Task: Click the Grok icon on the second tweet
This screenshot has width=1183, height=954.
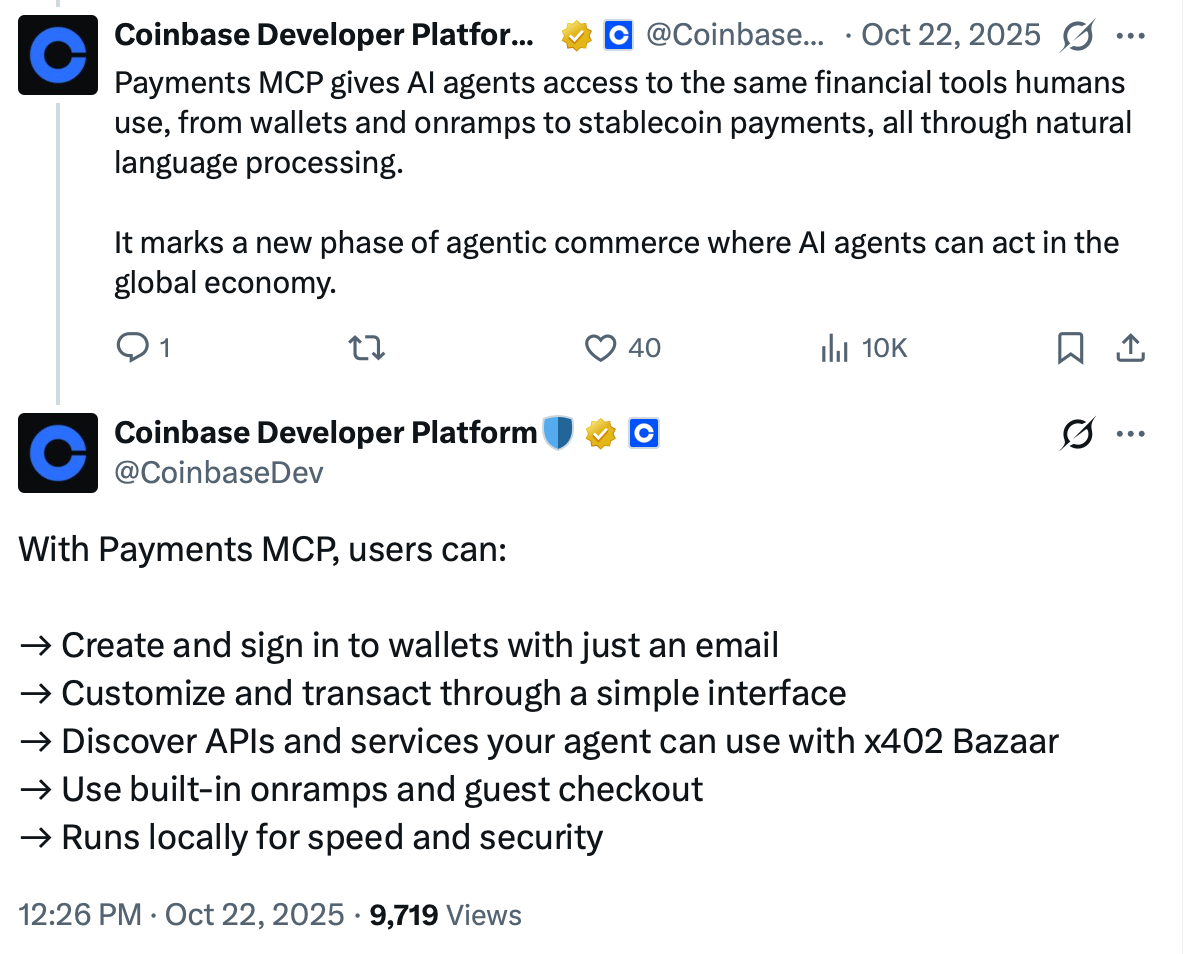Action: point(1077,433)
